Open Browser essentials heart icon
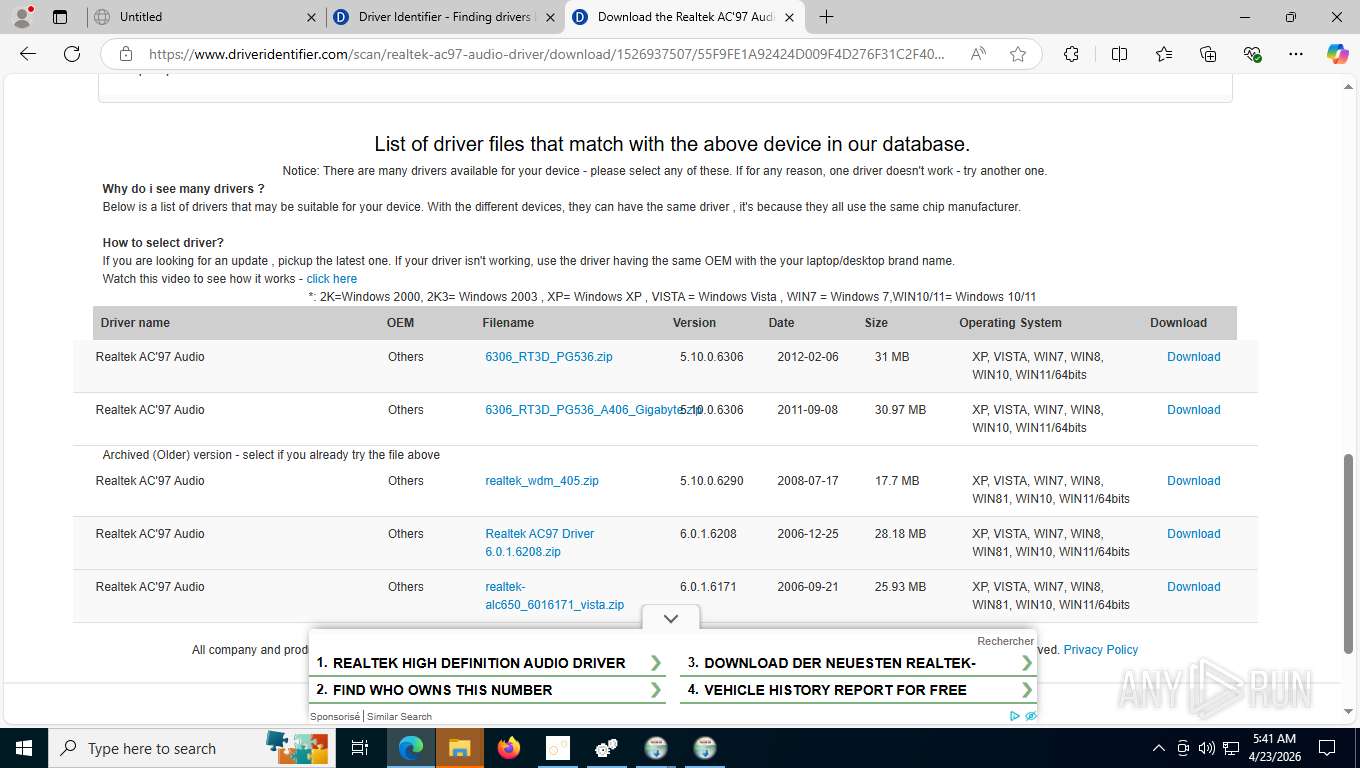 [x=1252, y=54]
